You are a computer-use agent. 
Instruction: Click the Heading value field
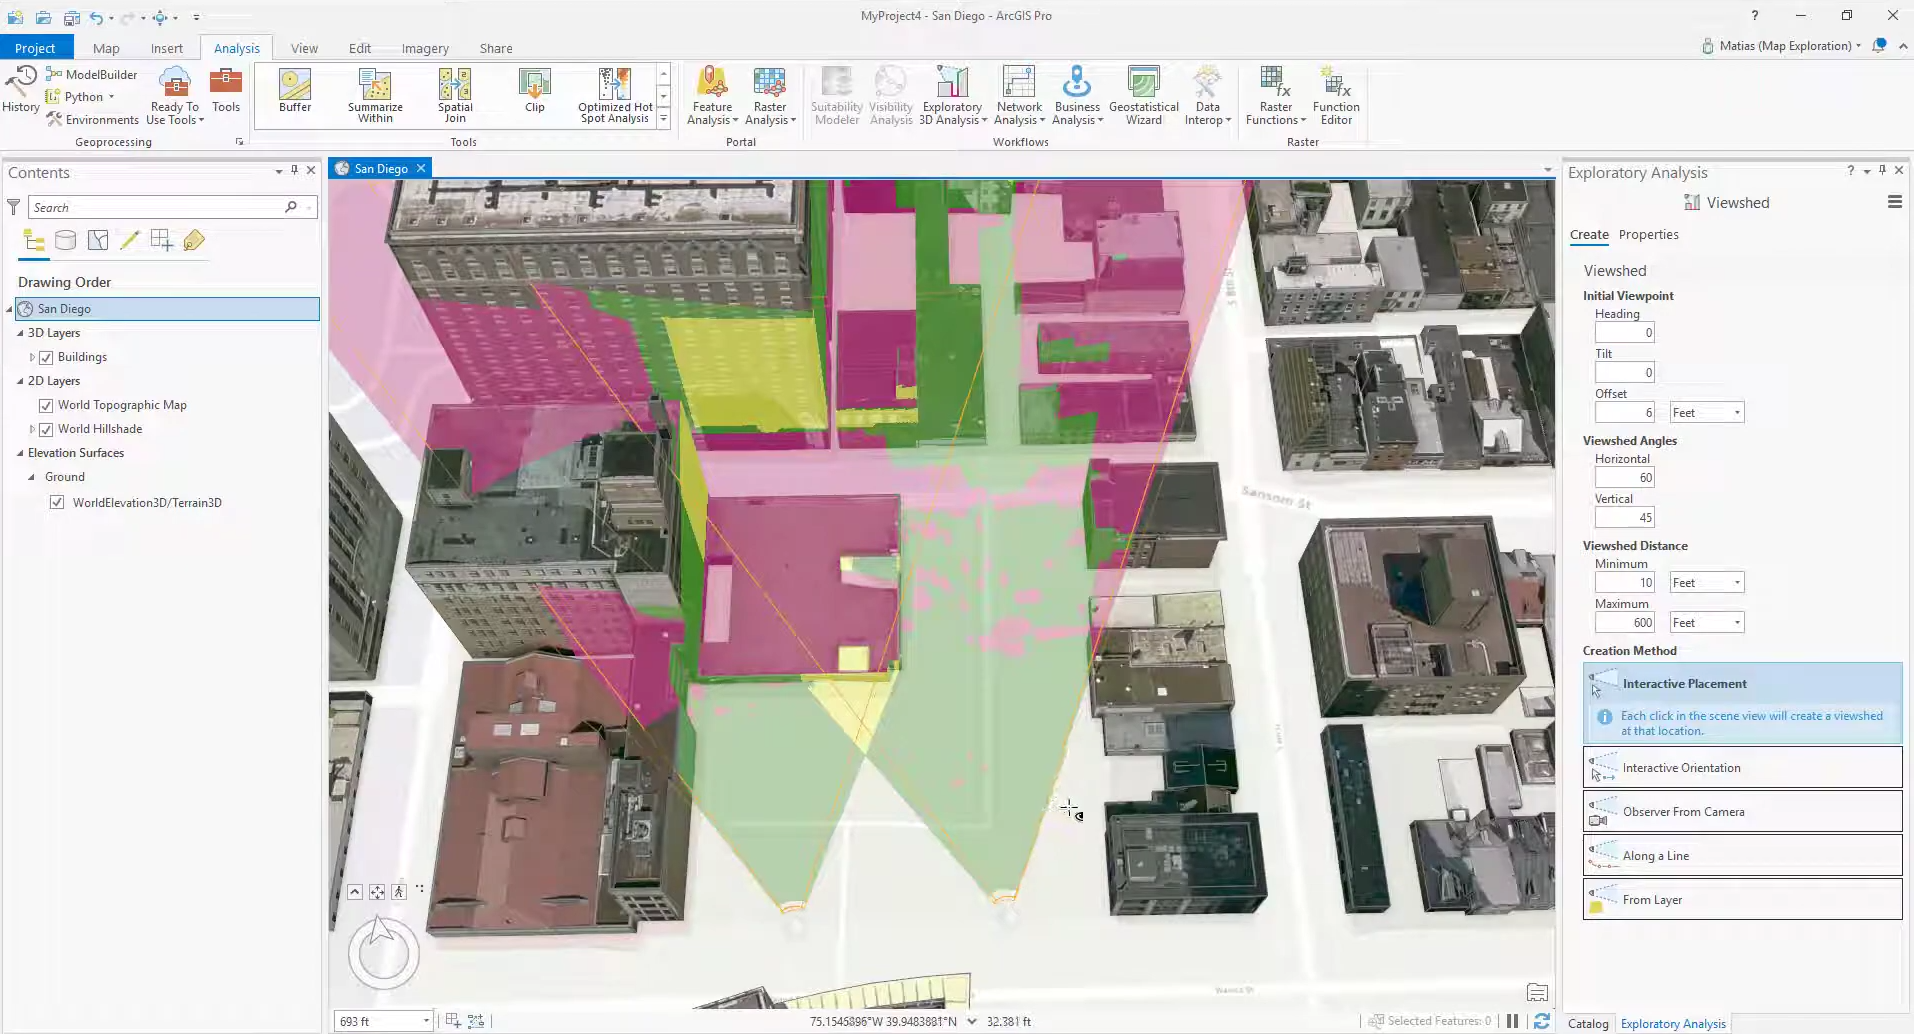click(x=1625, y=333)
